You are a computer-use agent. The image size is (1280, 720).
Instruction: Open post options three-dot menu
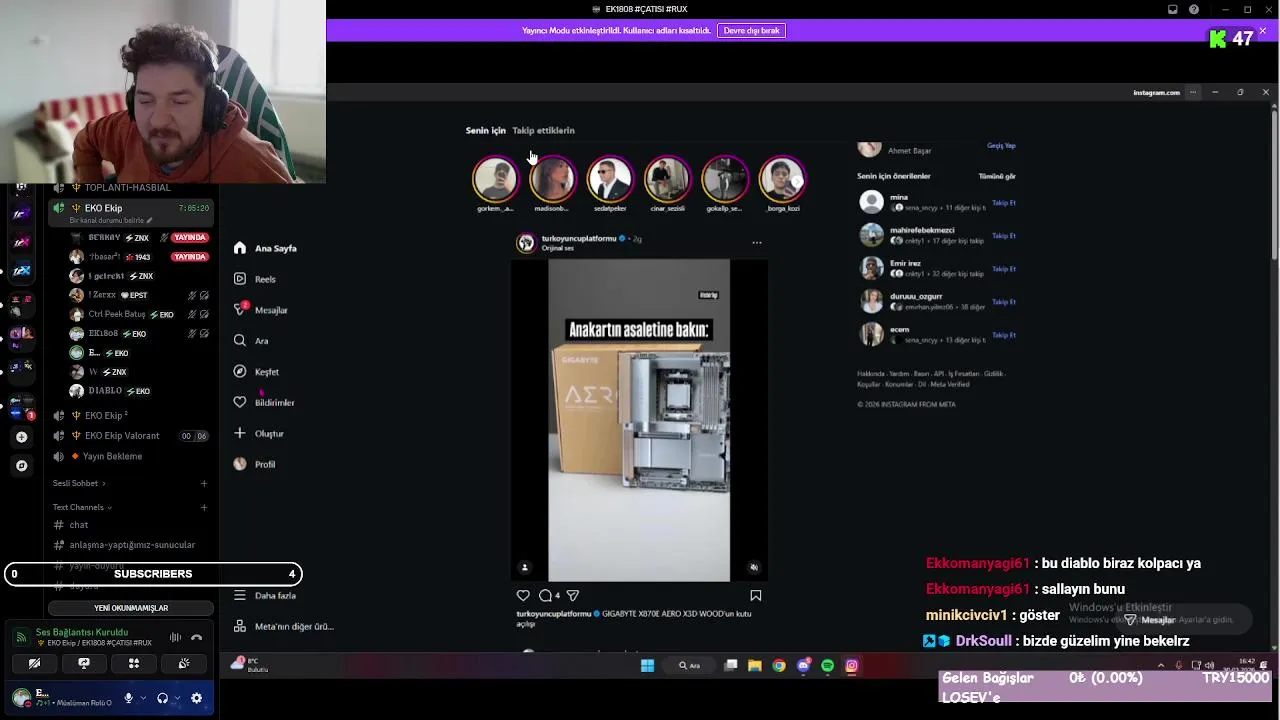click(x=757, y=242)
